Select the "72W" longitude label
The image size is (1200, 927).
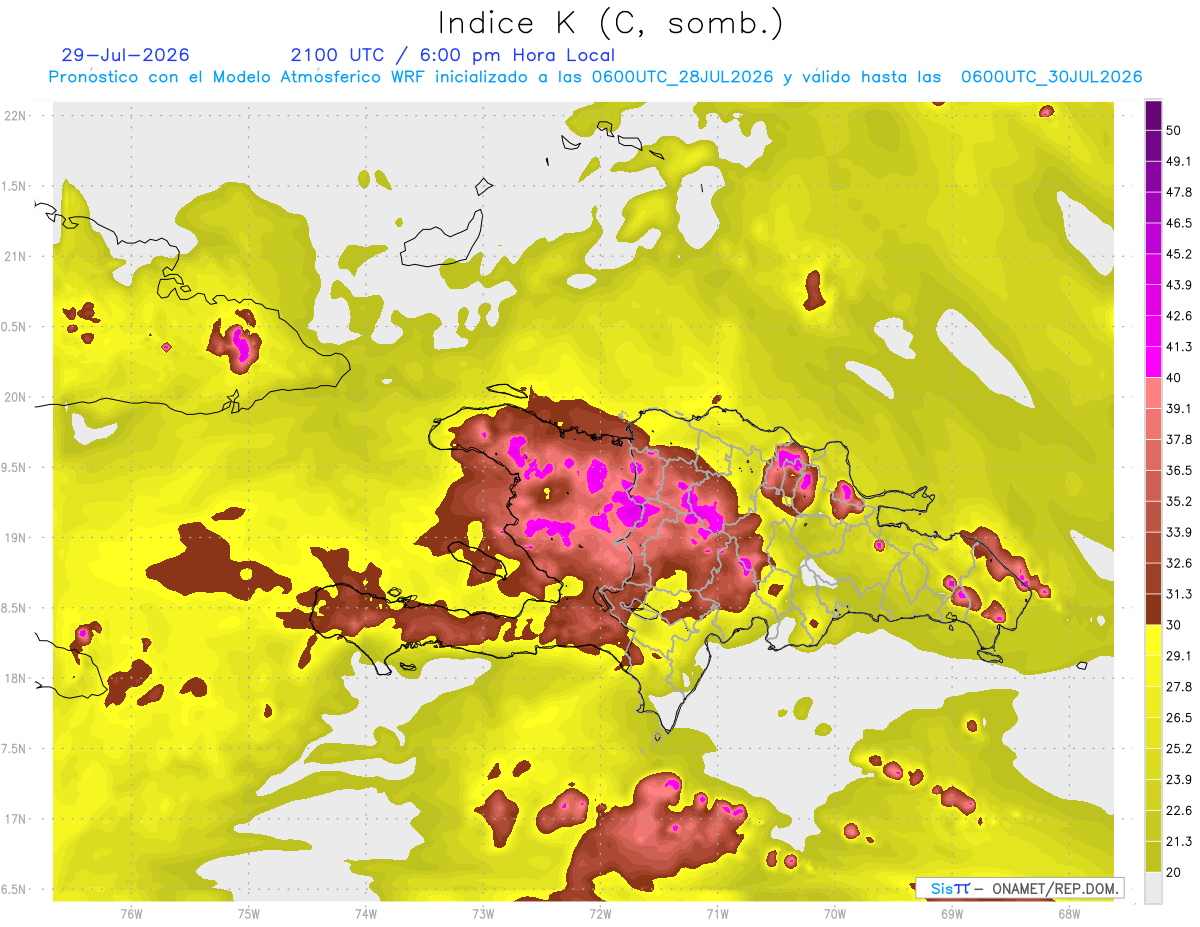point(600,913)
